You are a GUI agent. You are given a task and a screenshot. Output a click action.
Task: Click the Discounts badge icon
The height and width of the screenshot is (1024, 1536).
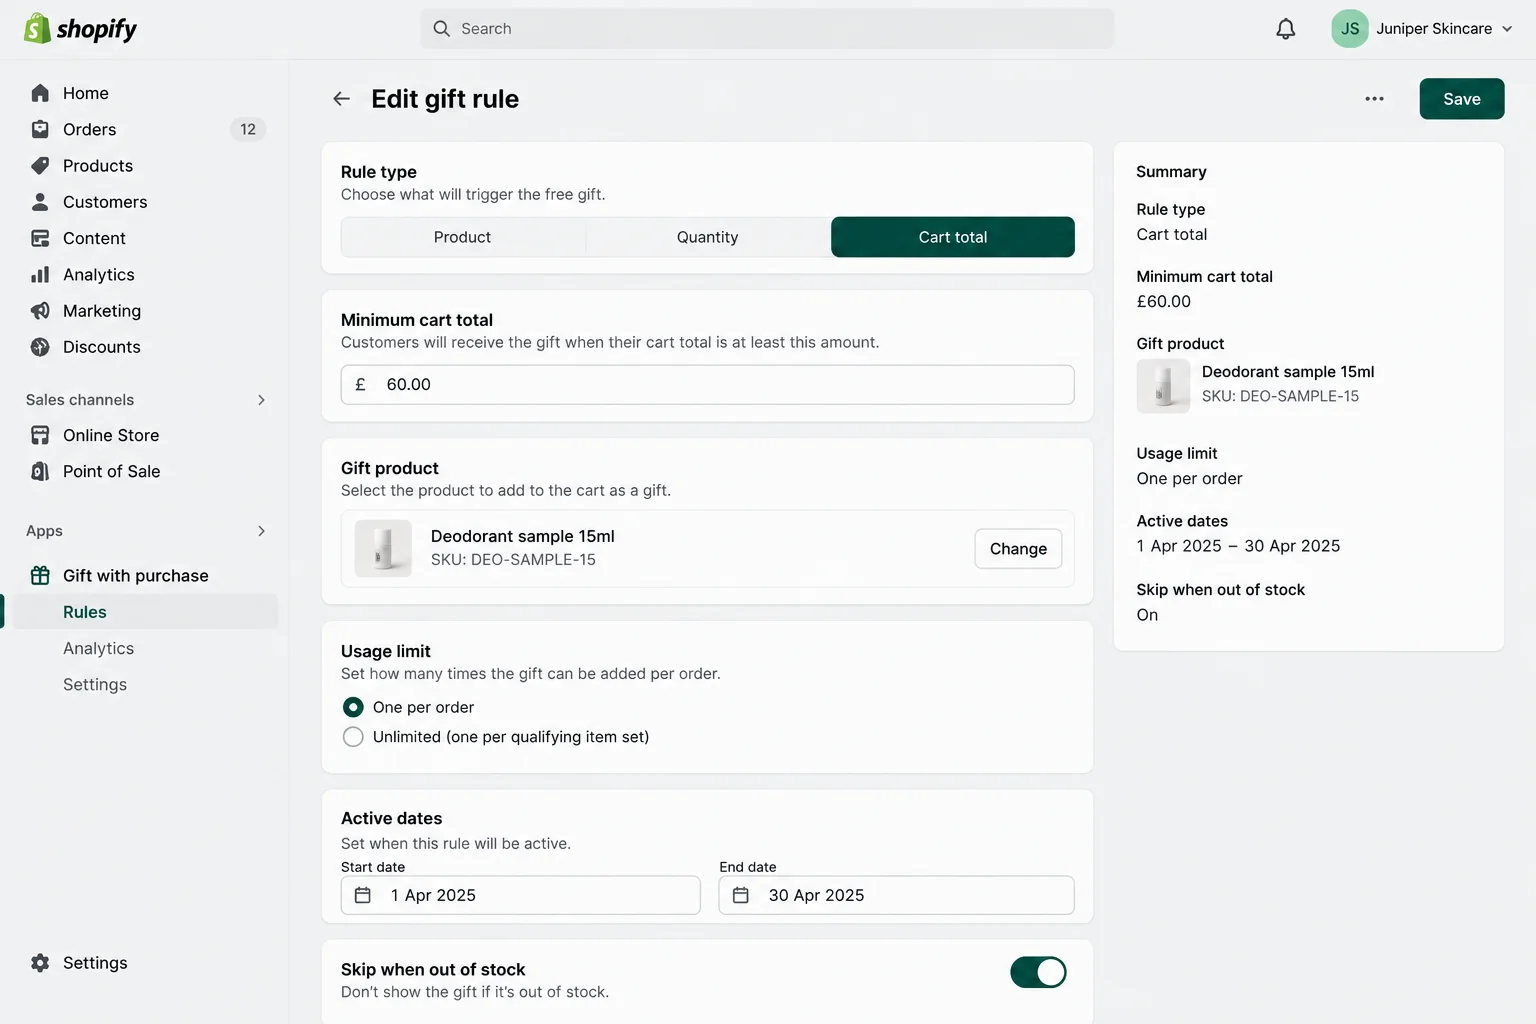[40, 347]
